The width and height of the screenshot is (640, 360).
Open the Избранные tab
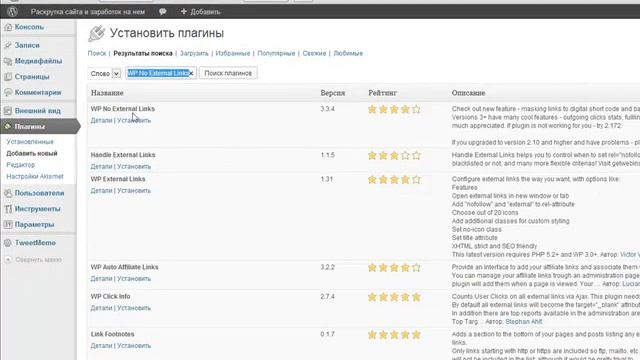[233, 53]
